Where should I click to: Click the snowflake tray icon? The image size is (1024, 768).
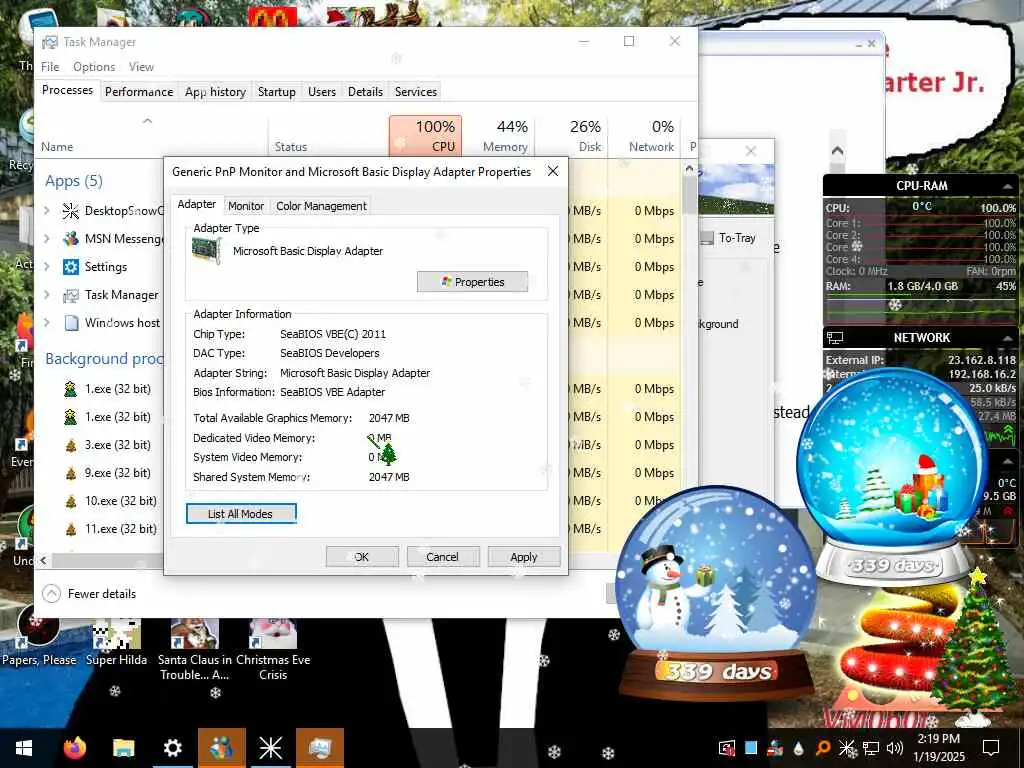tap(847, 748)
